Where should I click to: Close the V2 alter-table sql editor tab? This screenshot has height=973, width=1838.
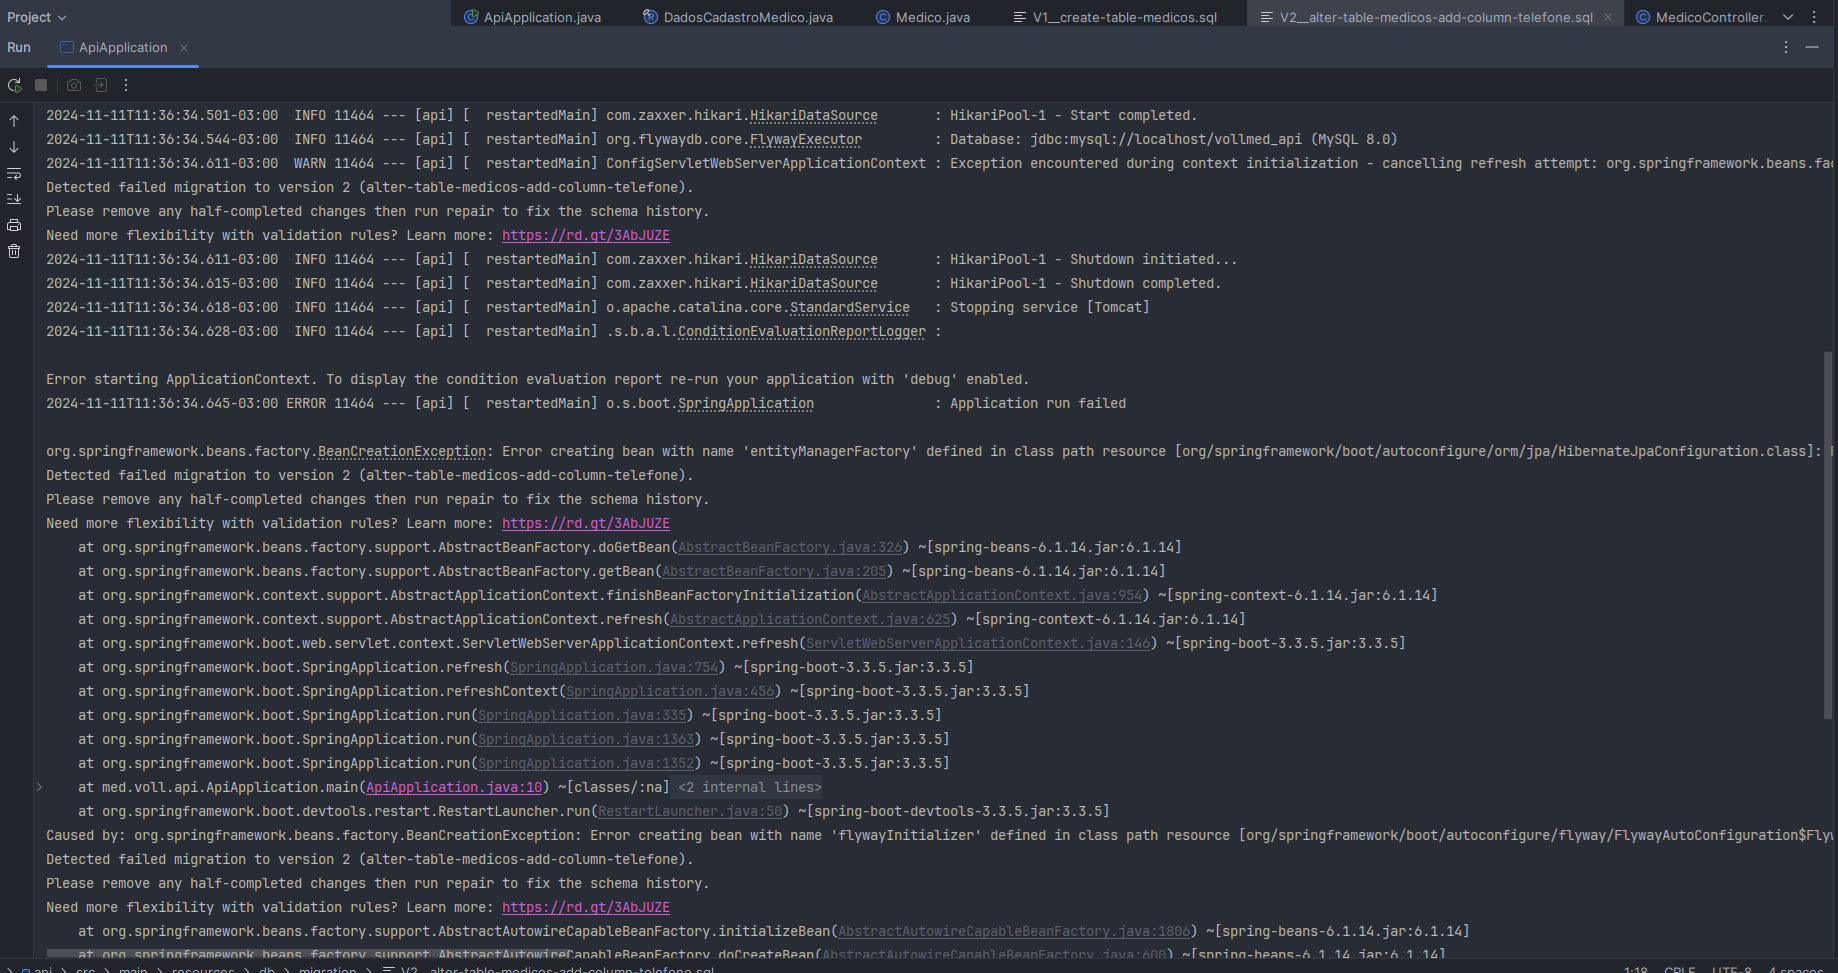pos(1608,17)
